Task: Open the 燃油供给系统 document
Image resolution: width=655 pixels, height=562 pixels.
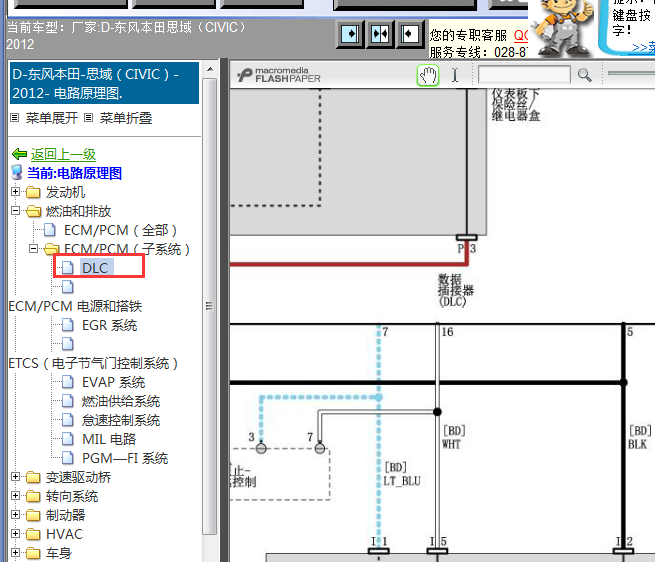Action: pyautogui.click(x=121, y=401)
